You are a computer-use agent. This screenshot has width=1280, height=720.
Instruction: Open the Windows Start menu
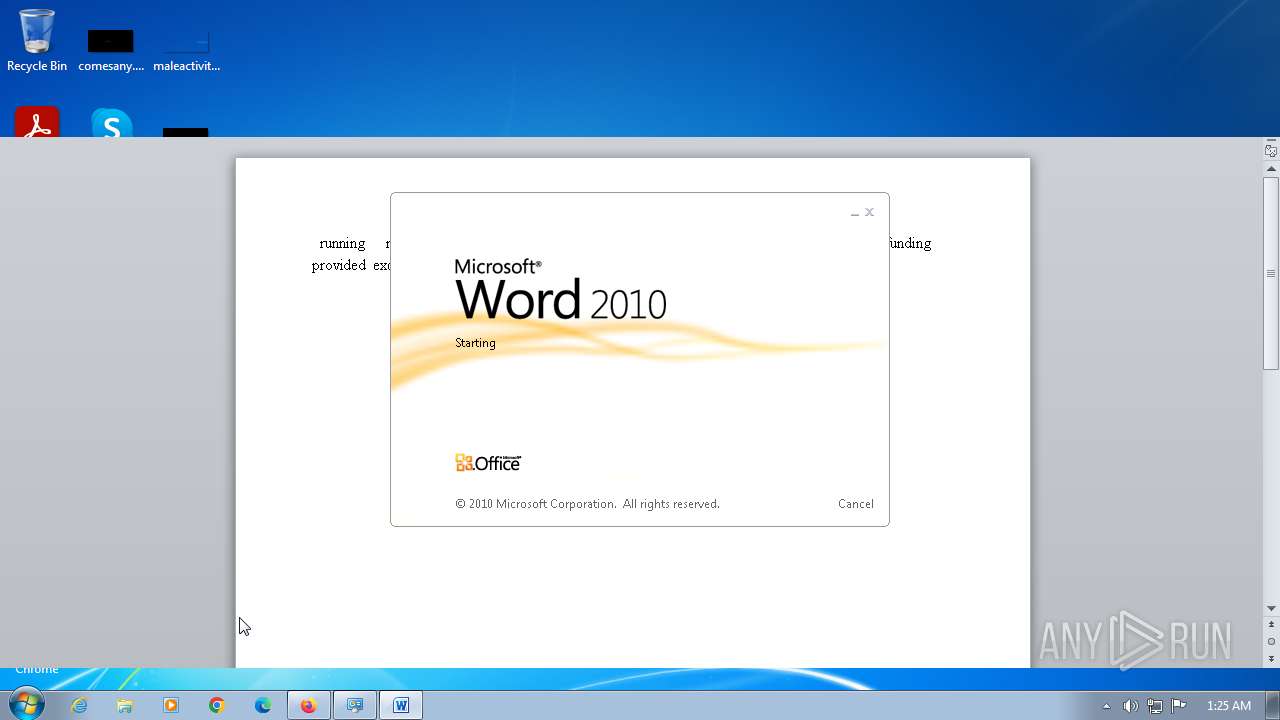27,705
